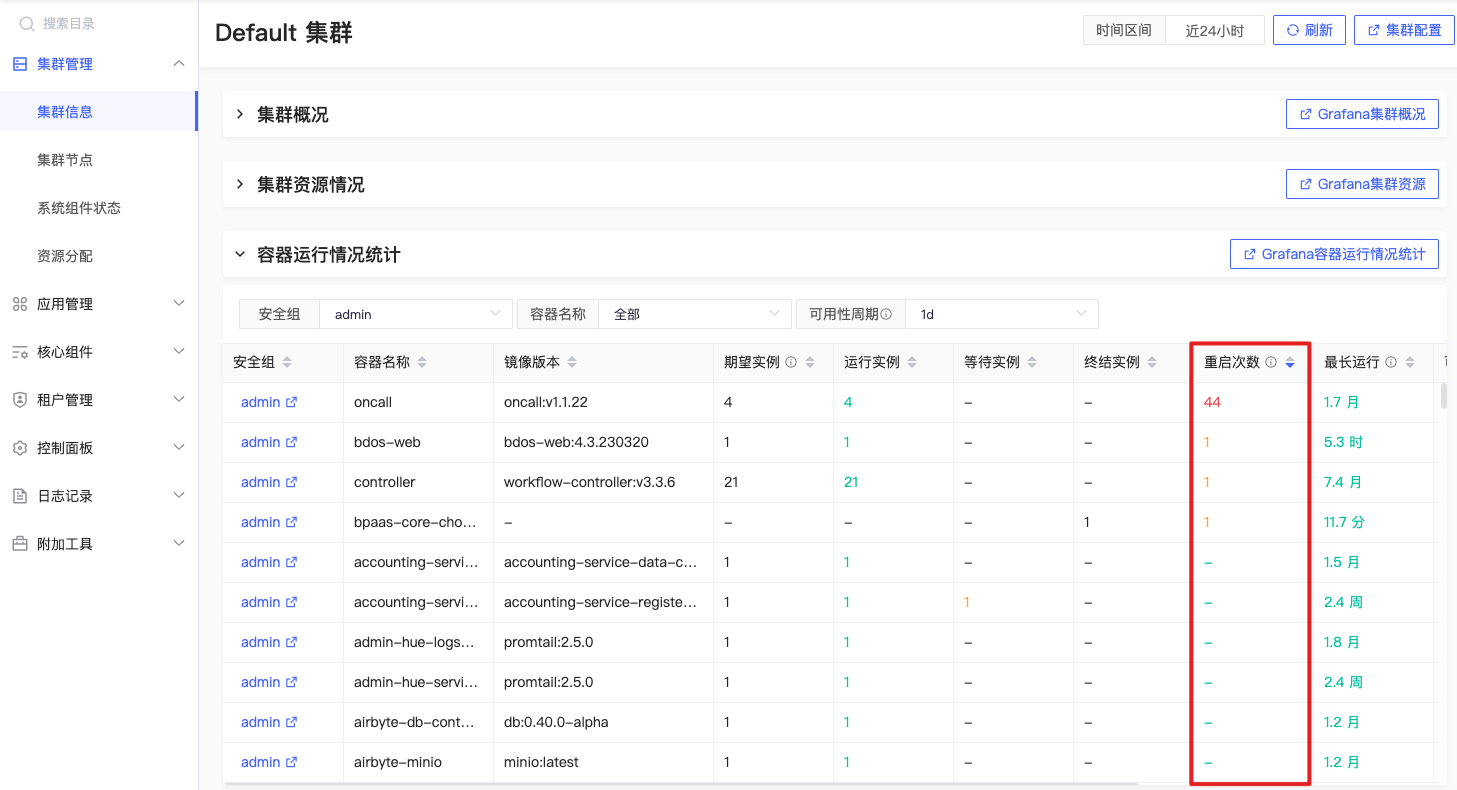The image size is (1457, 790).
Task: Click restart count 44 in oncall row
Action: click(x=1212, y=402)
